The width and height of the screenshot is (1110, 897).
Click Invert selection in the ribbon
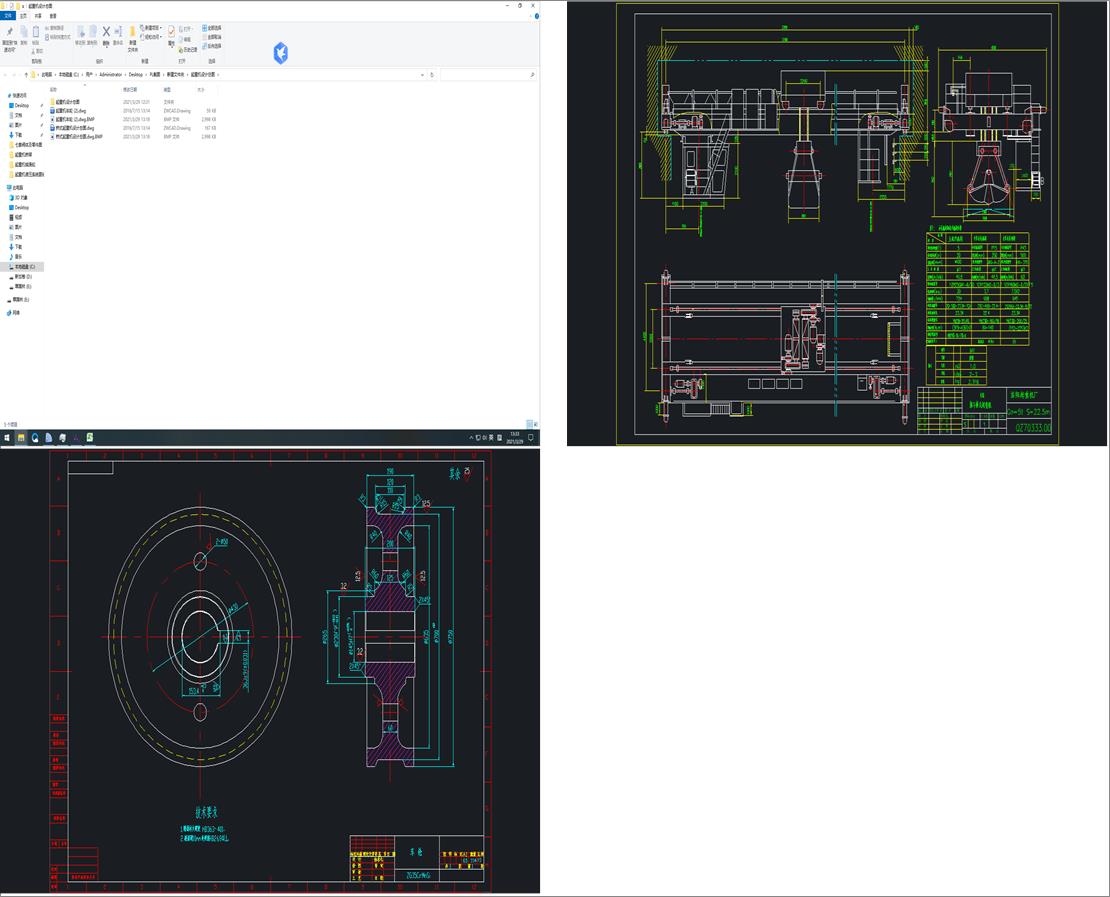click(212, 46)
